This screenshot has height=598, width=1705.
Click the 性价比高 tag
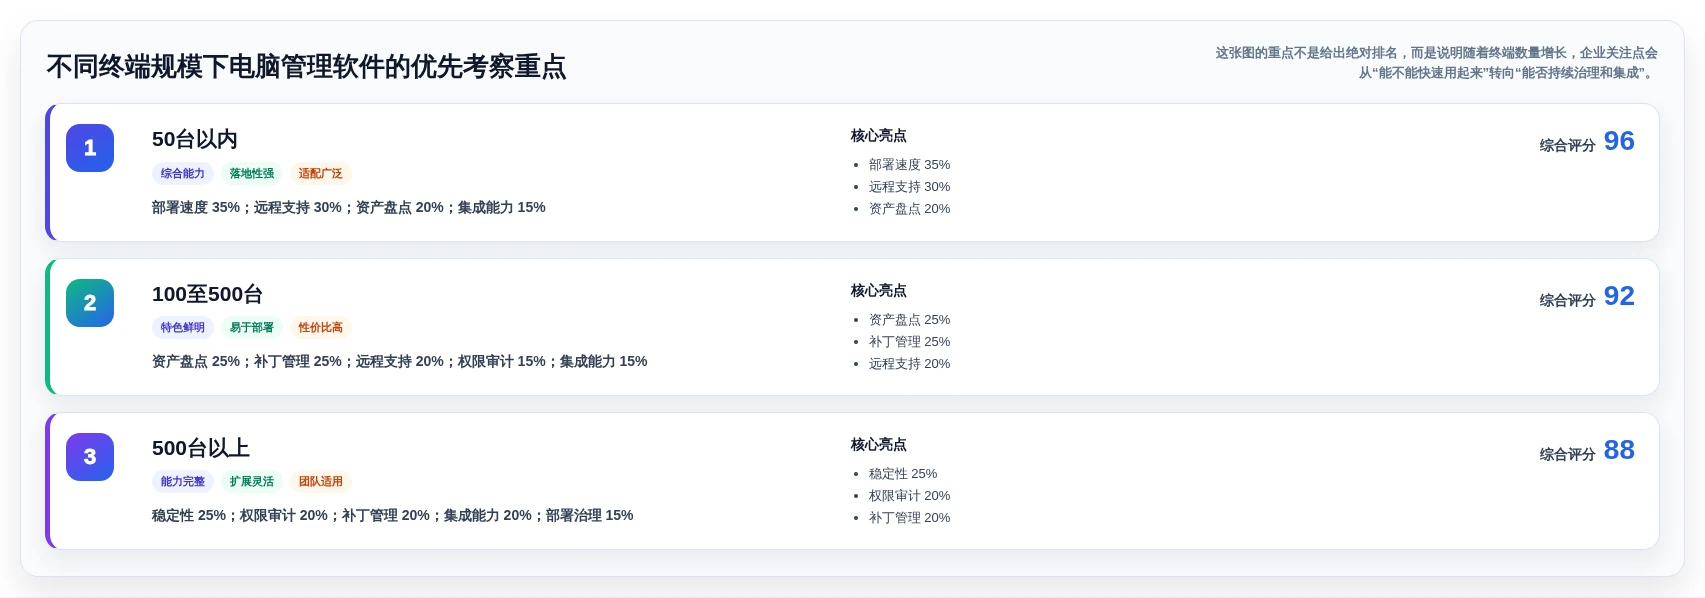tap(321, 328)
